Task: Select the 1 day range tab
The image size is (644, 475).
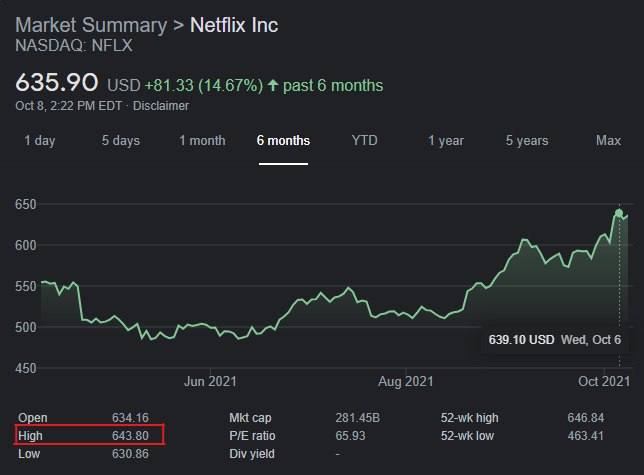Action: 39,140
